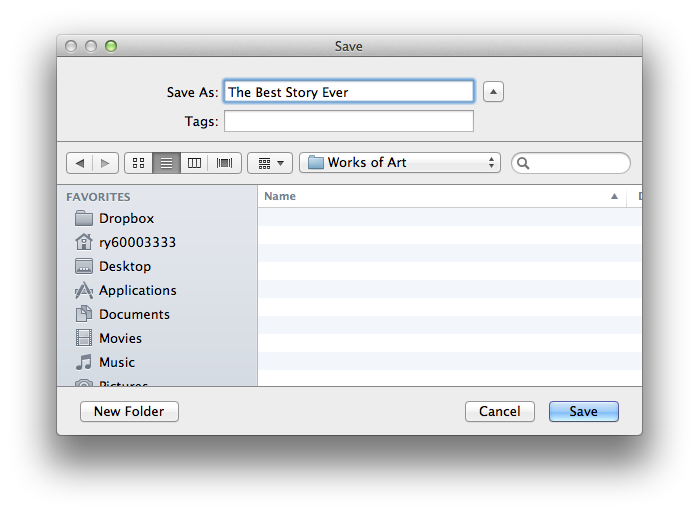Click the home icon beside ry60003333
Viewport: 699px width, 514px height.
pos(84,242)
